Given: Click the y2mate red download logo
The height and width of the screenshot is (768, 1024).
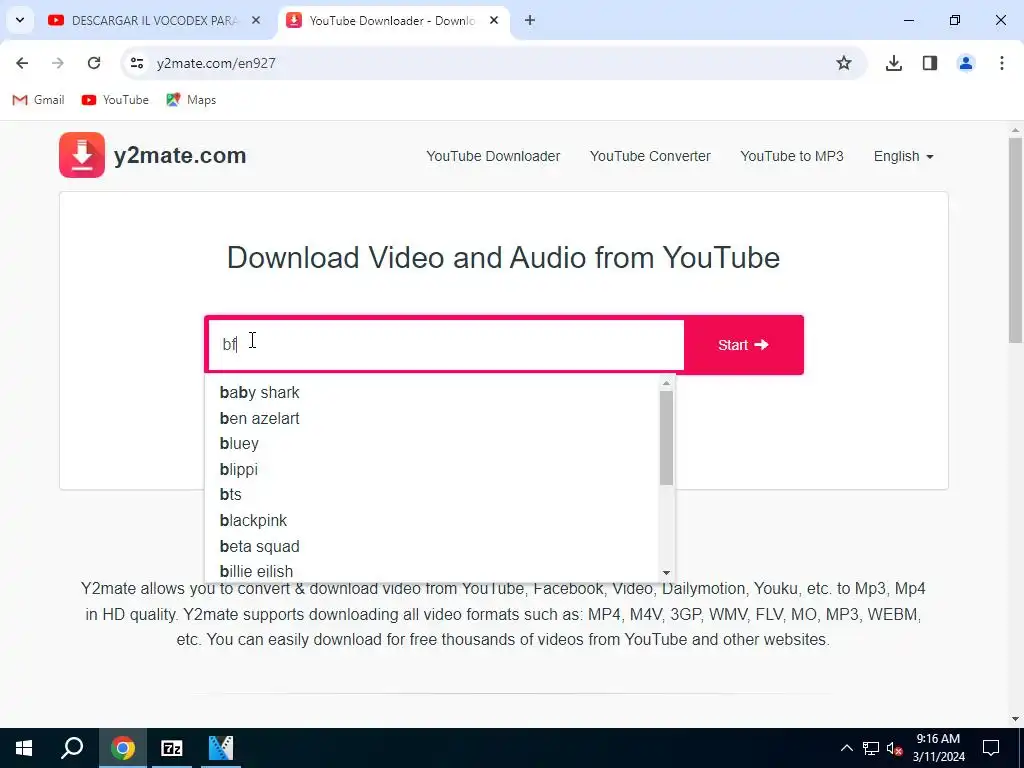Looking at the screenshot, I should pos(82,155).
